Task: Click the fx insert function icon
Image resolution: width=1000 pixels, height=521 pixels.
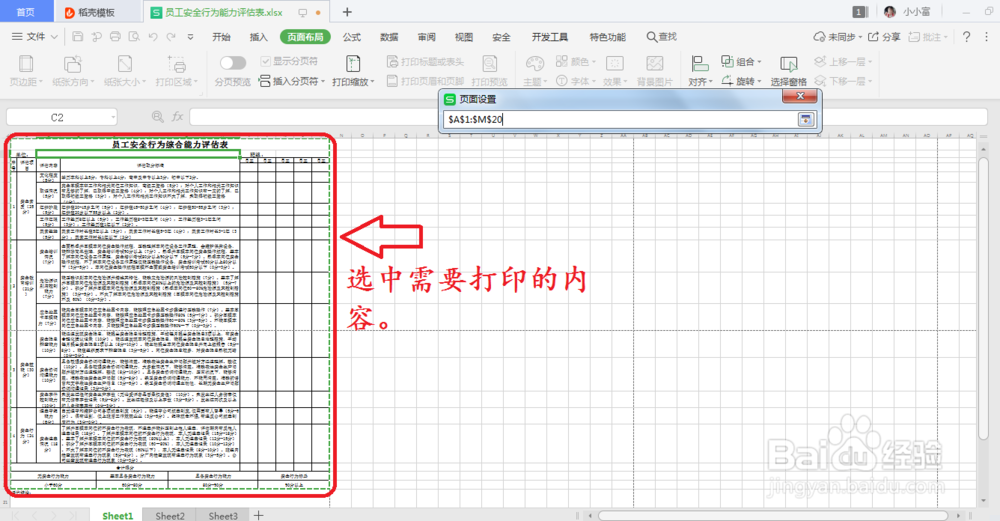Action: pyautogui.click(x=177, y=117)
